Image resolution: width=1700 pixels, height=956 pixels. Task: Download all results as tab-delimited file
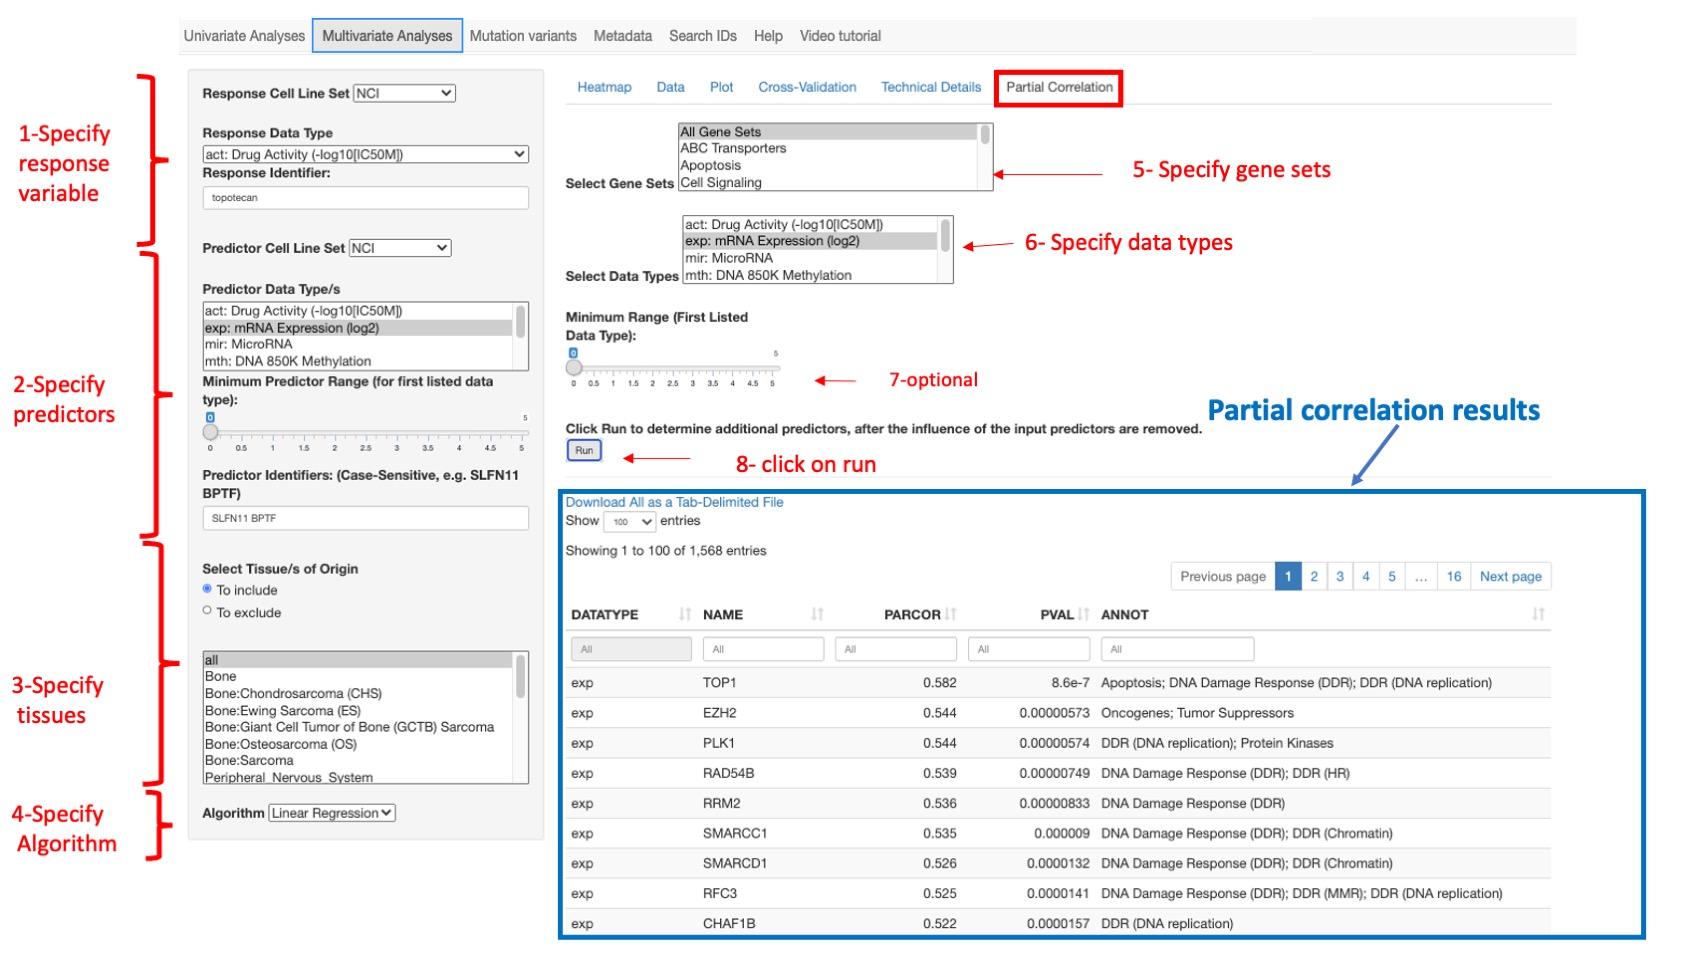click(673, 501)
